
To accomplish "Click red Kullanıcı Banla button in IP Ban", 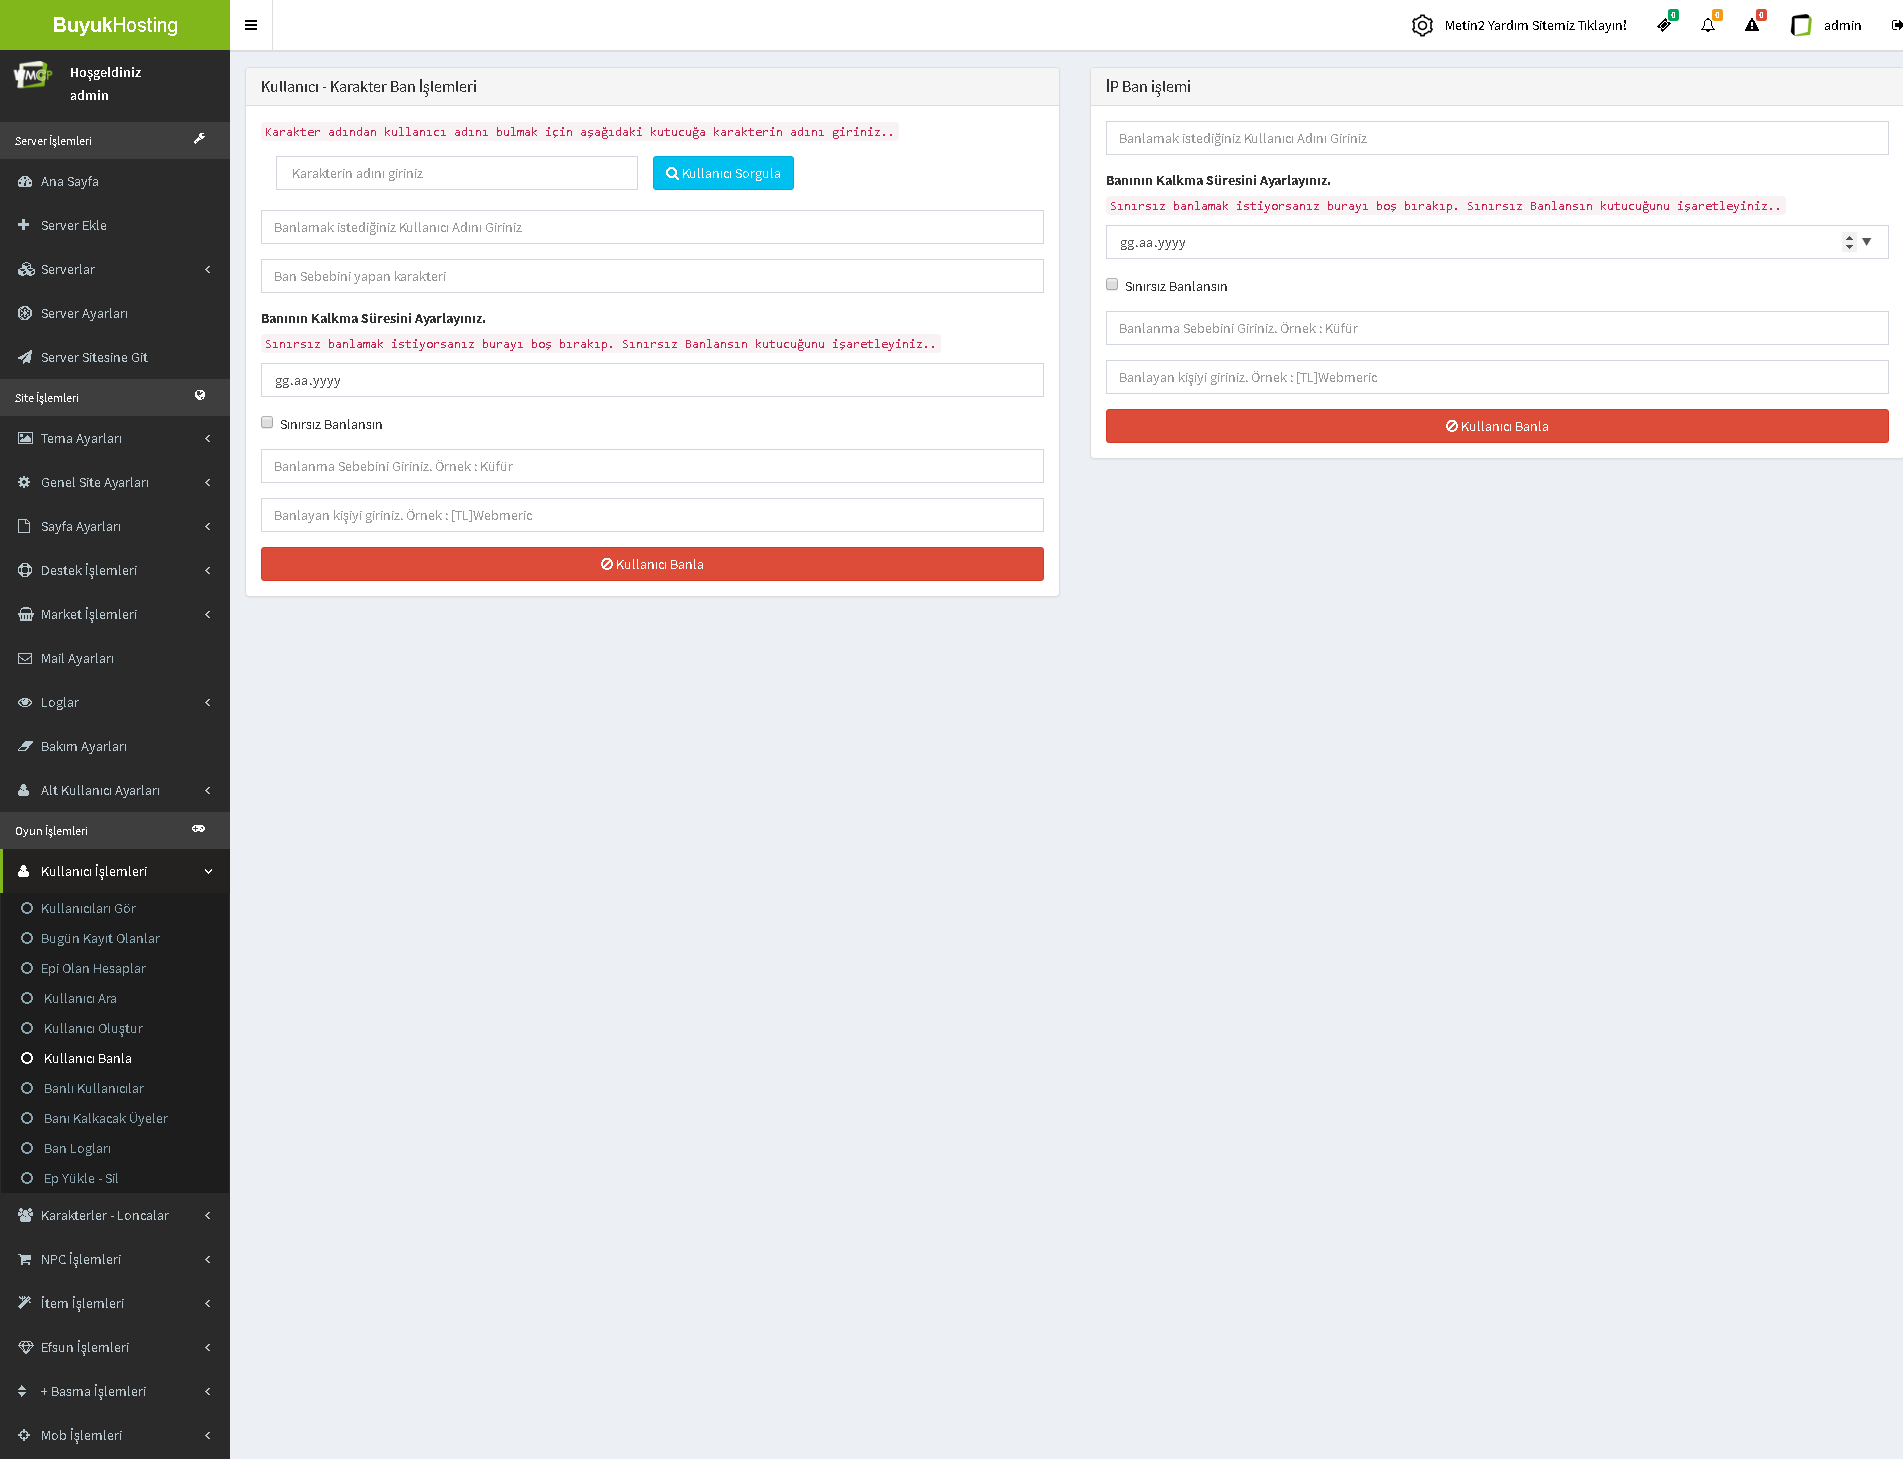I will [1496, 426].
